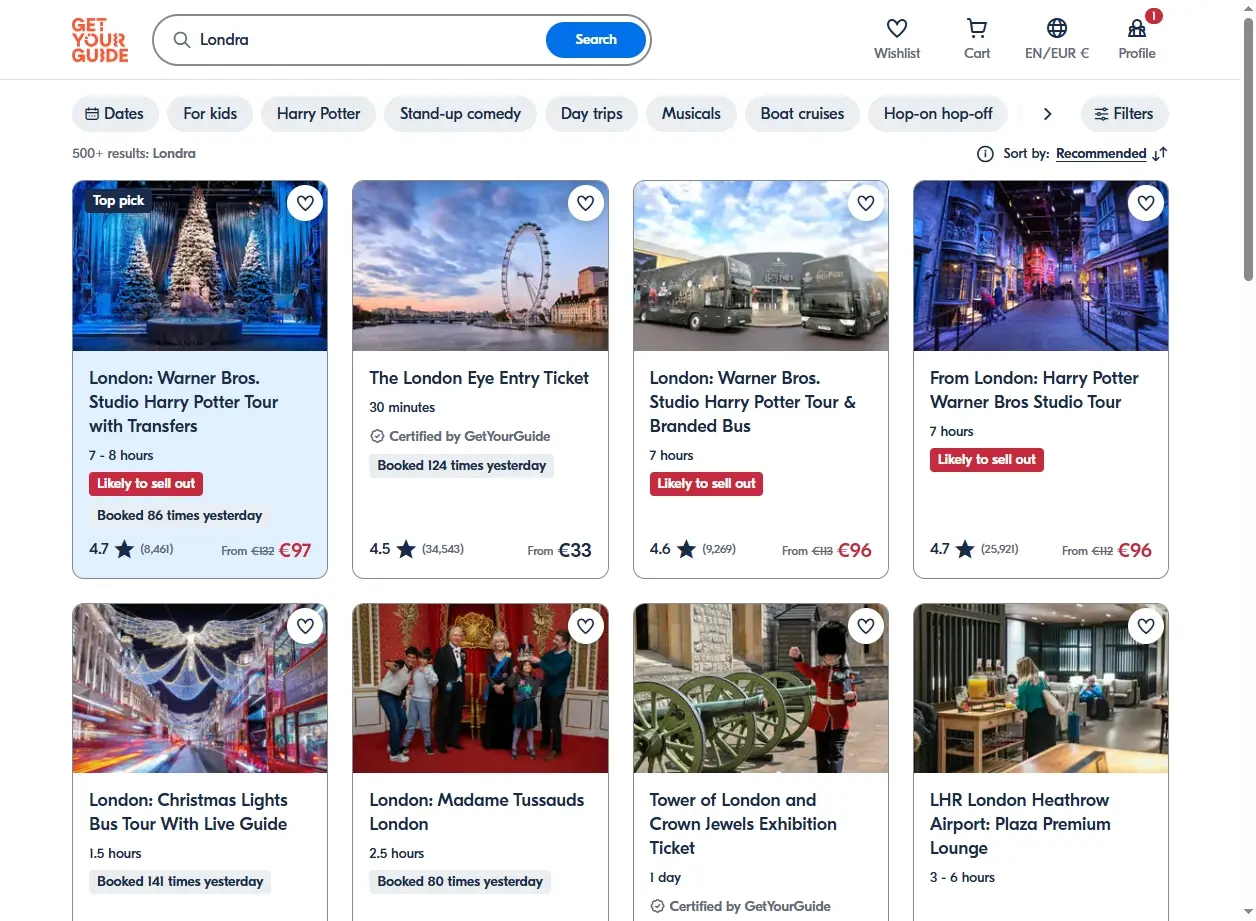This screenshot has height=921, width=1256.
Task: Click the 4.5 star rating with 34,543 reviews
Action: pos(416,549)
